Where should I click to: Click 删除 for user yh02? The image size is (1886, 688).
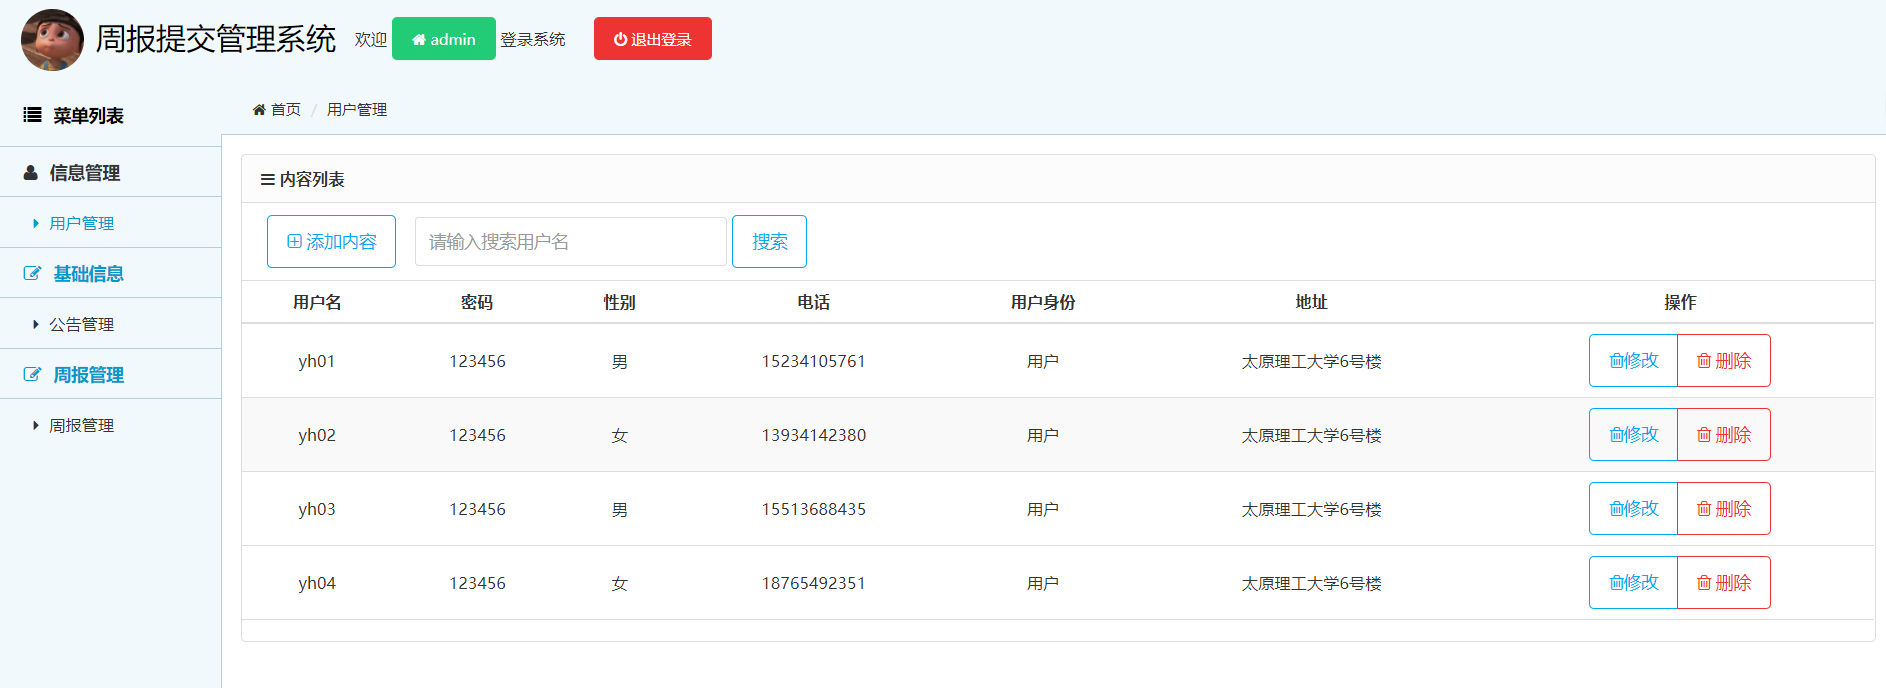[x=1724, y=435]
